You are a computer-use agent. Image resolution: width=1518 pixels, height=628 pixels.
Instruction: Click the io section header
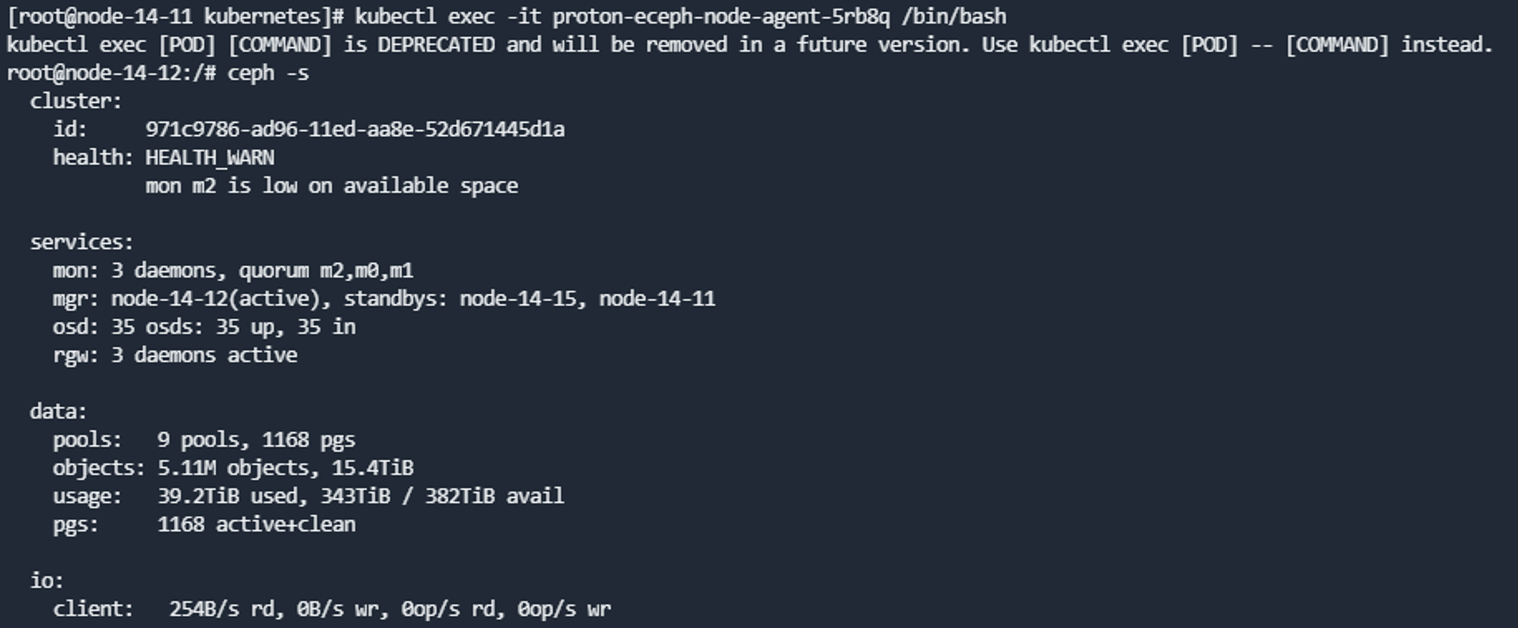47,580
